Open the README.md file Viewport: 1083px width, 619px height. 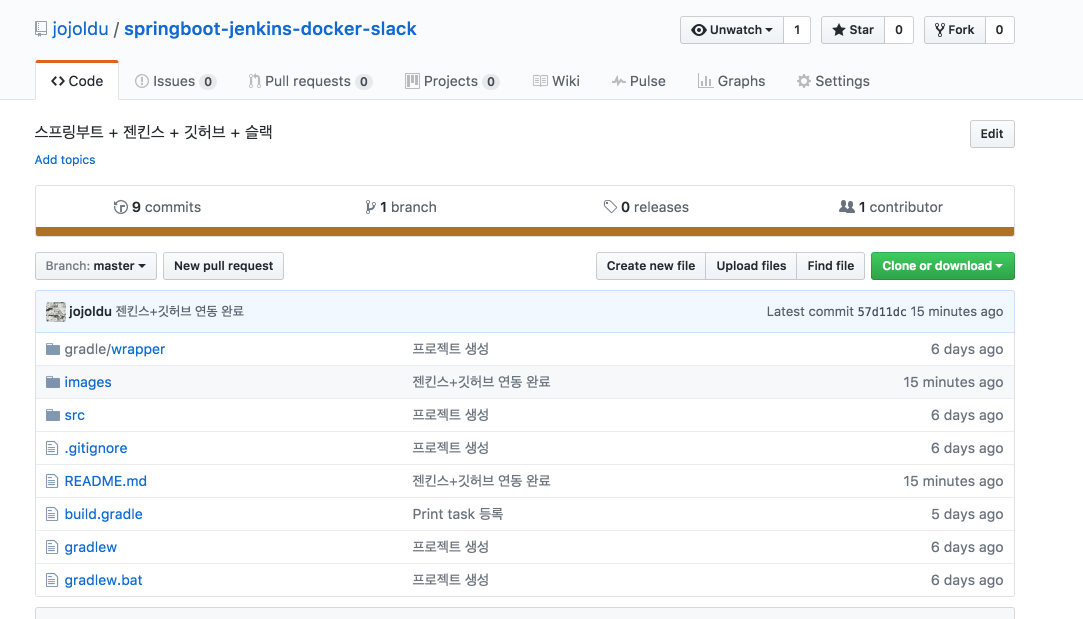click(106, 481)
